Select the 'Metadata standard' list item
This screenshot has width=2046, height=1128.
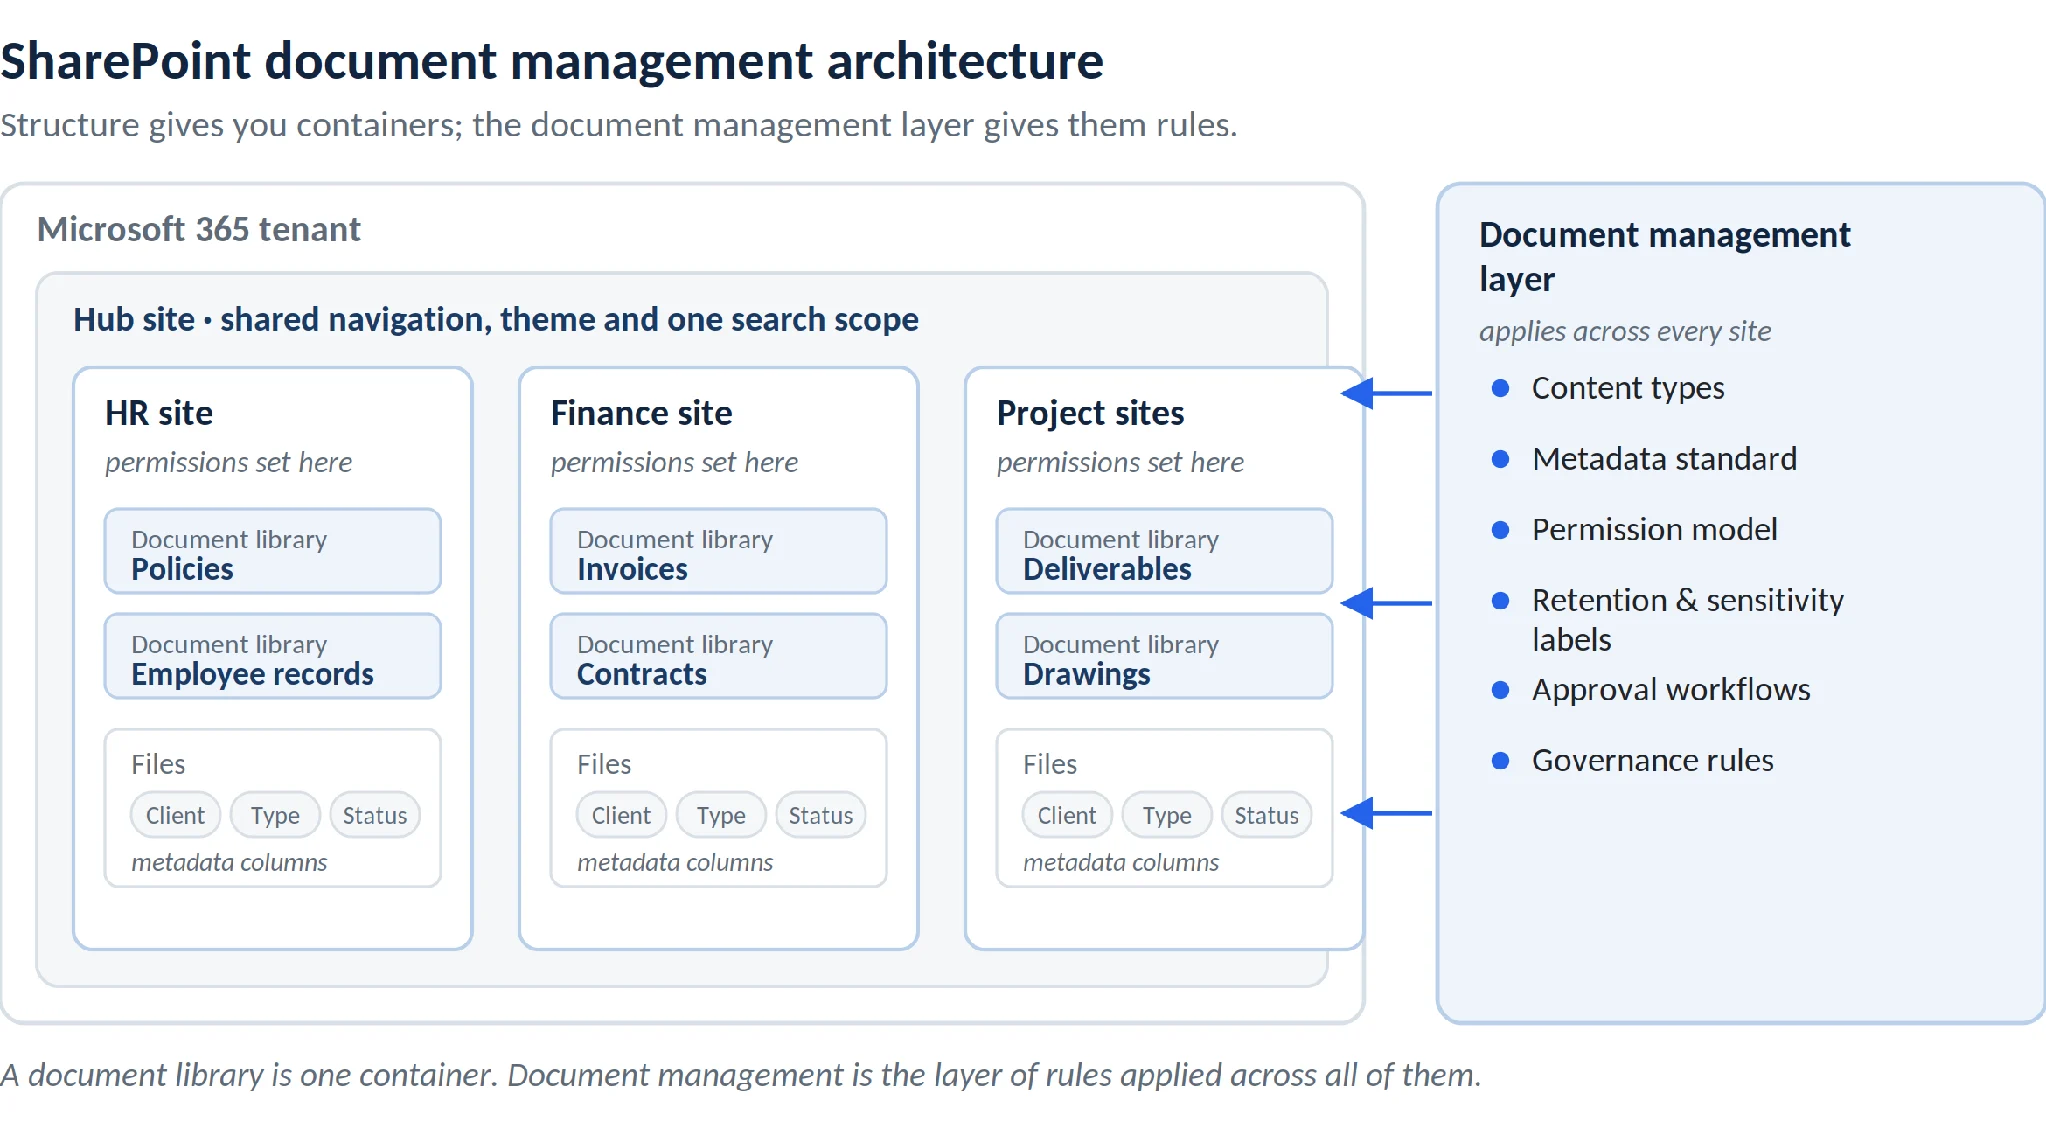point(1664,459)
